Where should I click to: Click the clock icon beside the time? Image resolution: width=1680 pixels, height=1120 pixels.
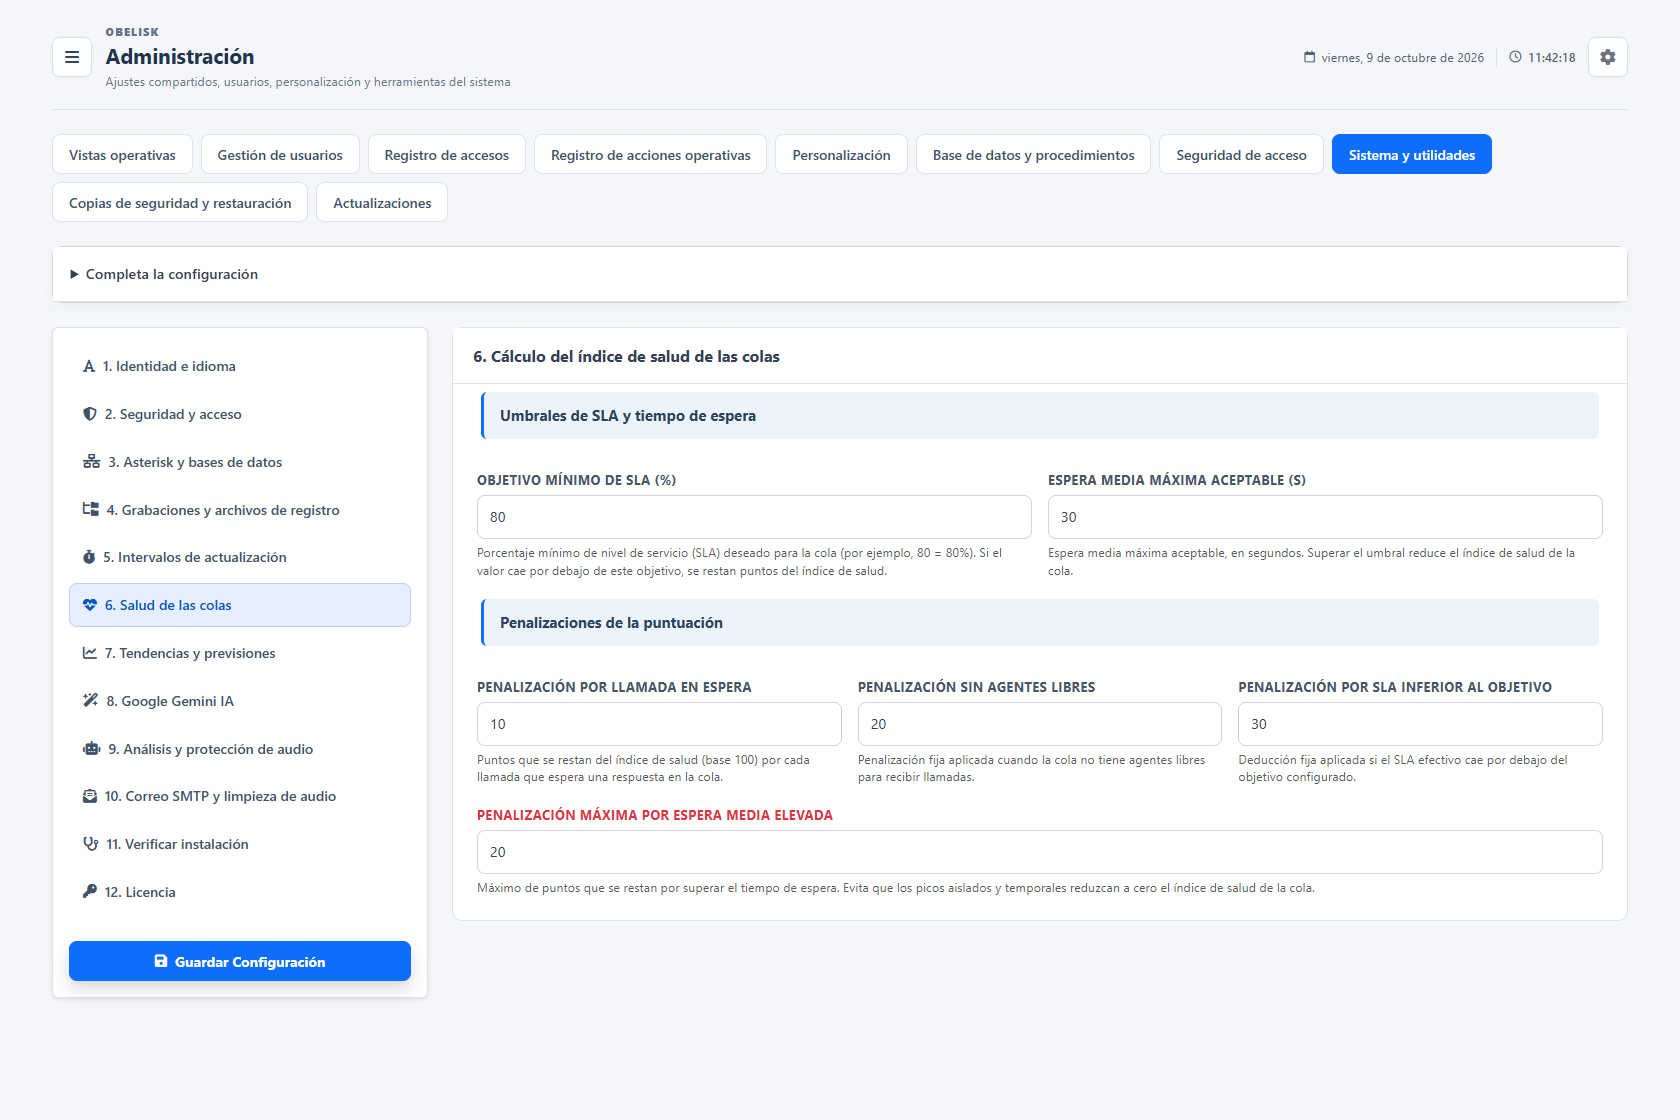[1516, 57]
